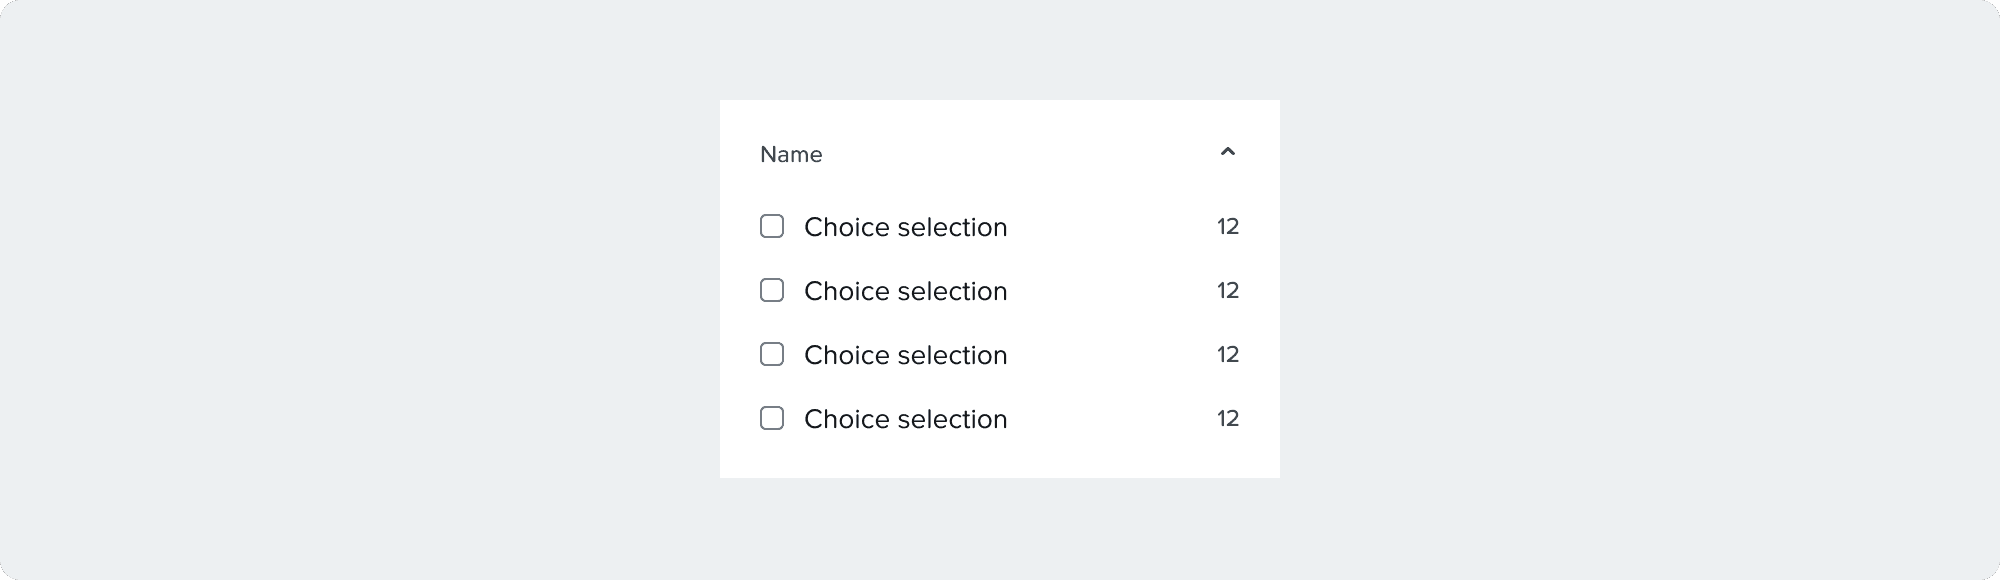Click empty space between first label and its count
The height and width of the screenshot is (580, 2000).
click(1110, 227)
